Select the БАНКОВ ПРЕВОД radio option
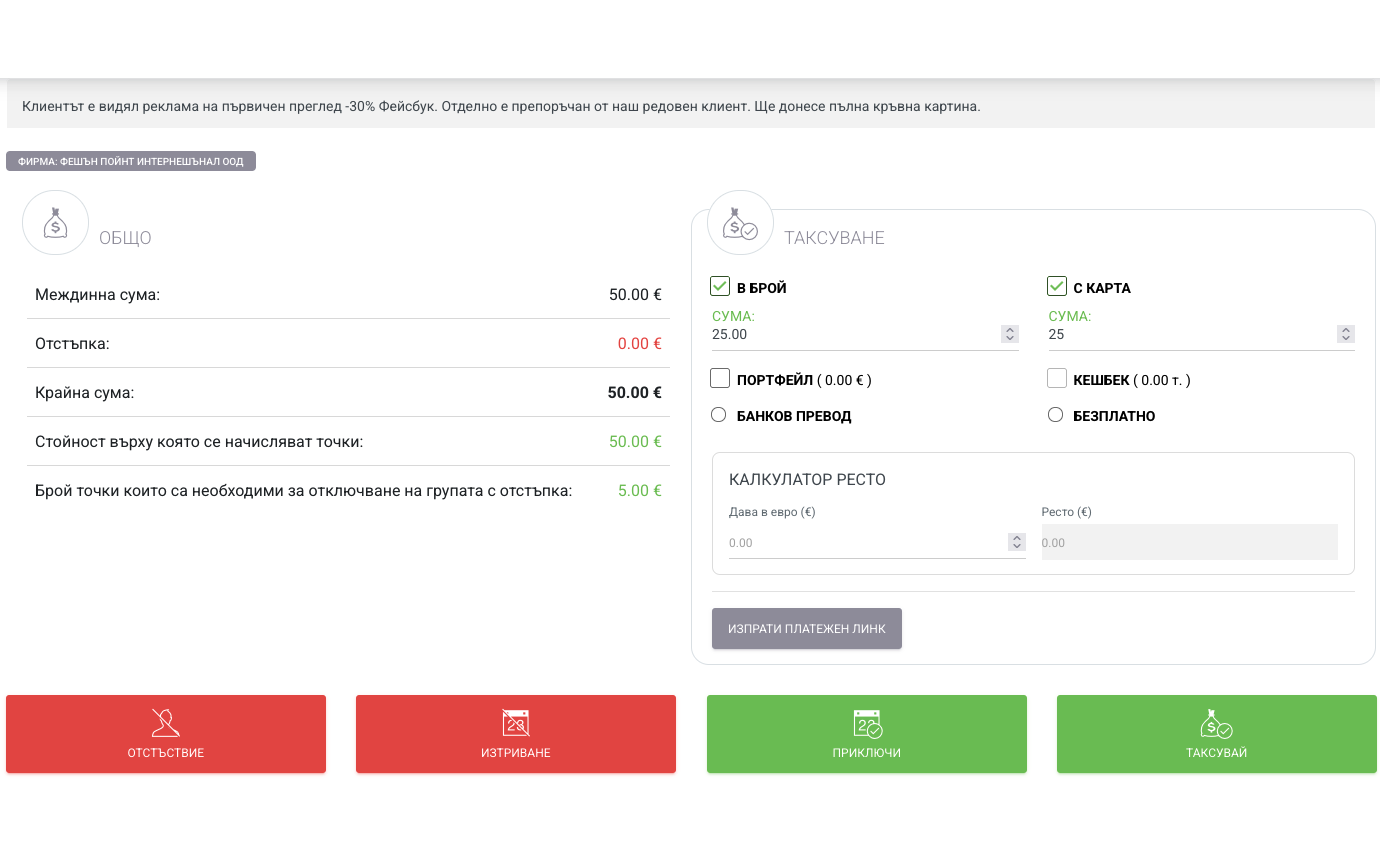This screenshot has height=862, width=1380. [x=718, y=415]
